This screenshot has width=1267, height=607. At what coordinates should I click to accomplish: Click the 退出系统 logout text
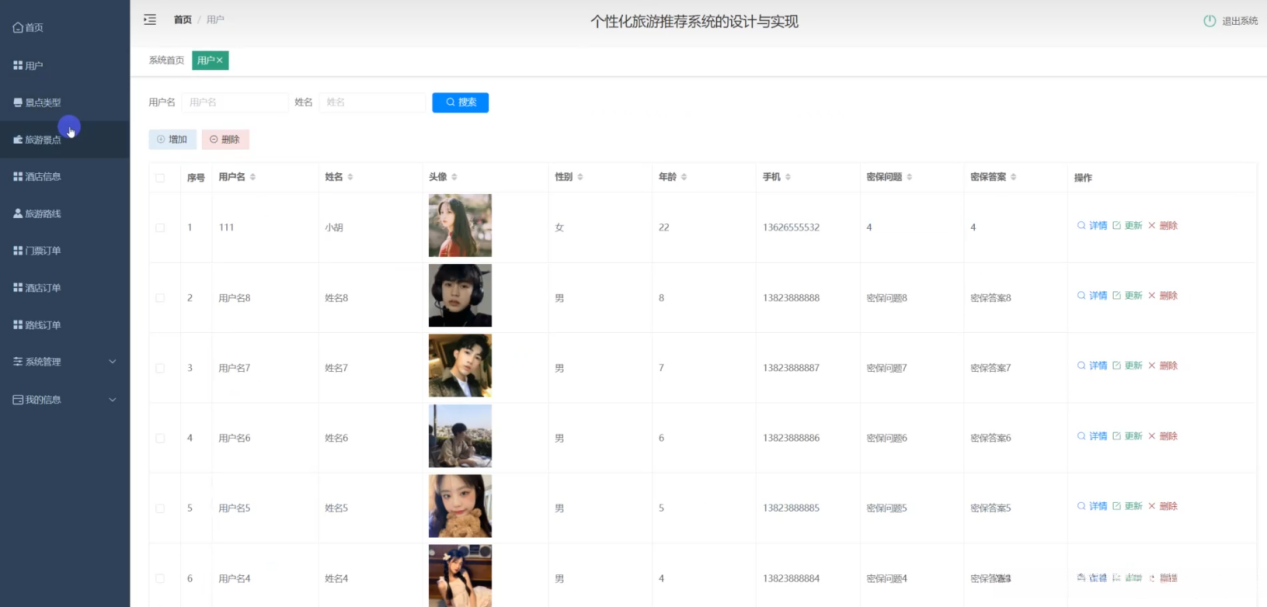pos(1240,21)
